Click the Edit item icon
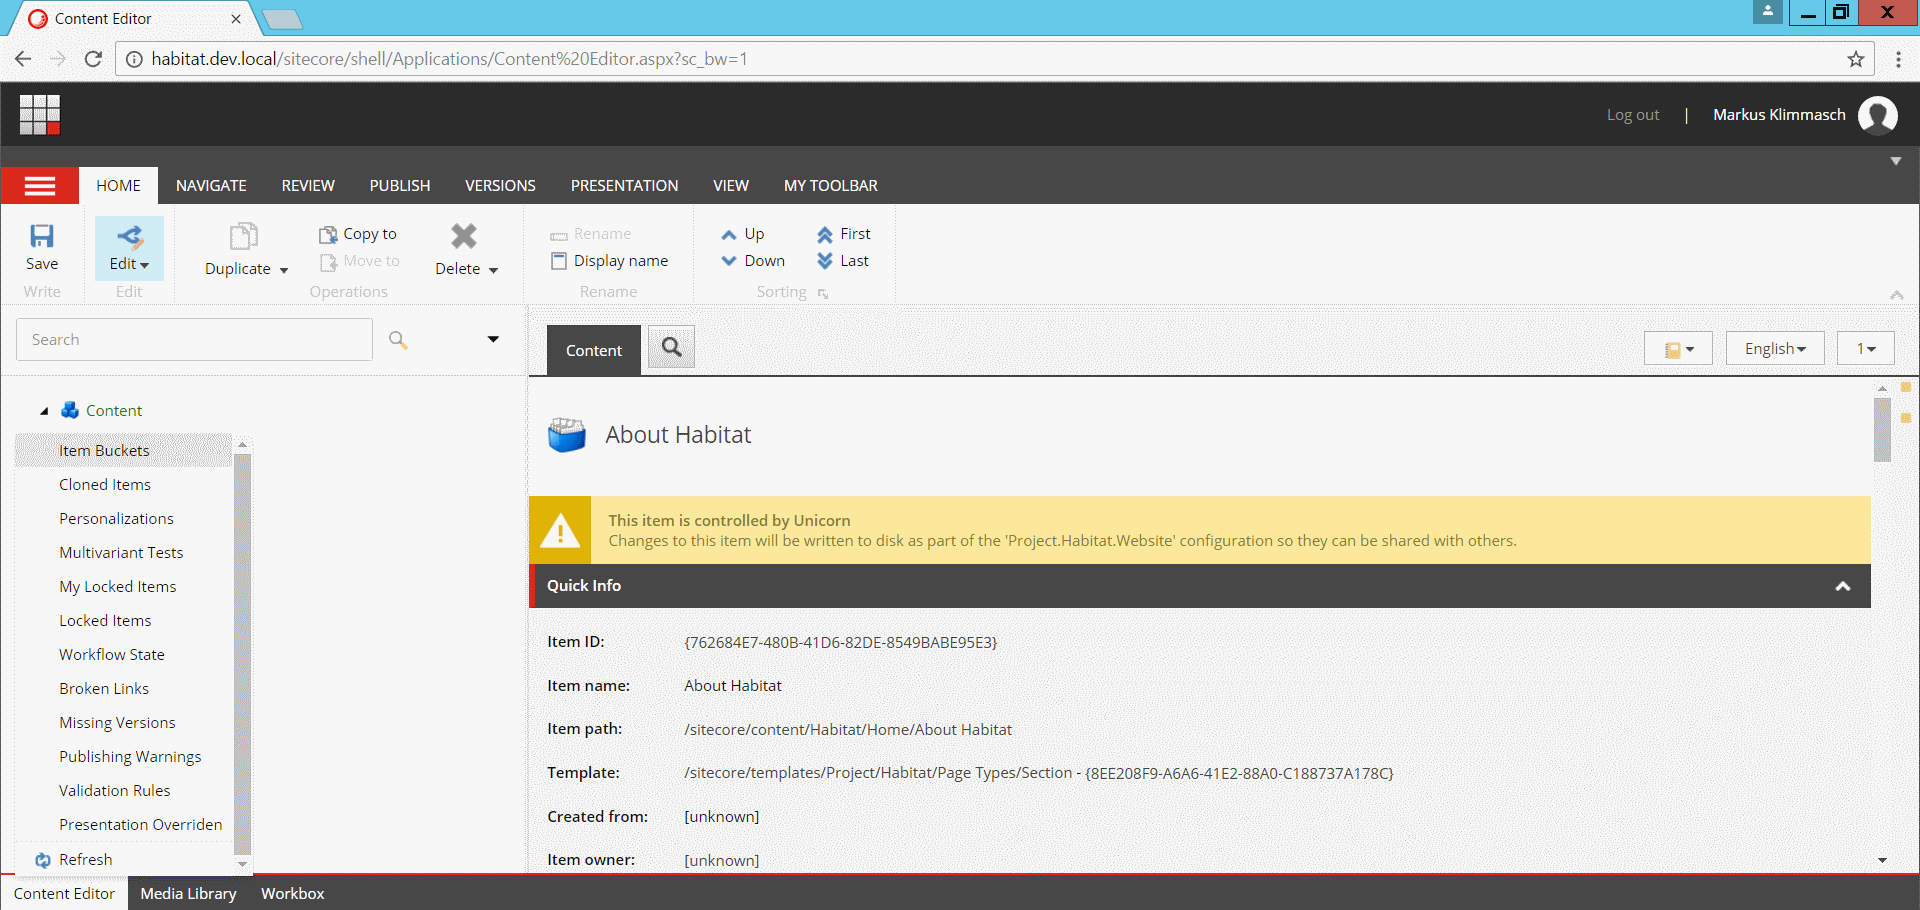Image resolution: width=1920 pixels, height=910 pixels. [x=130, y=236]
